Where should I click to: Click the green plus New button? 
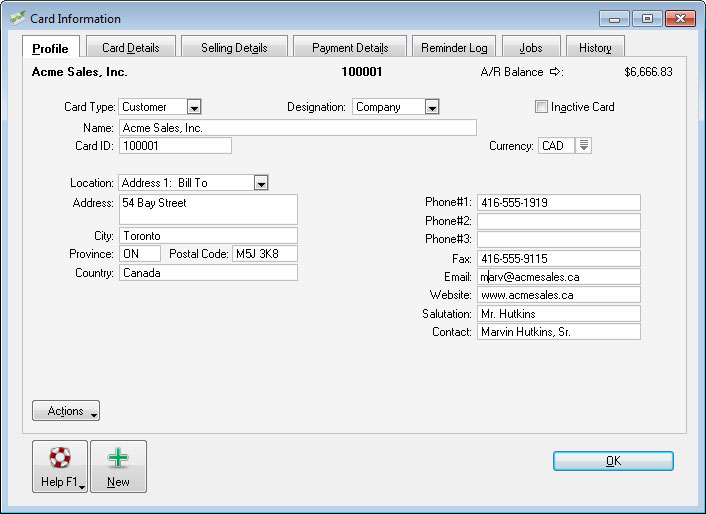(x=118, y=466)
